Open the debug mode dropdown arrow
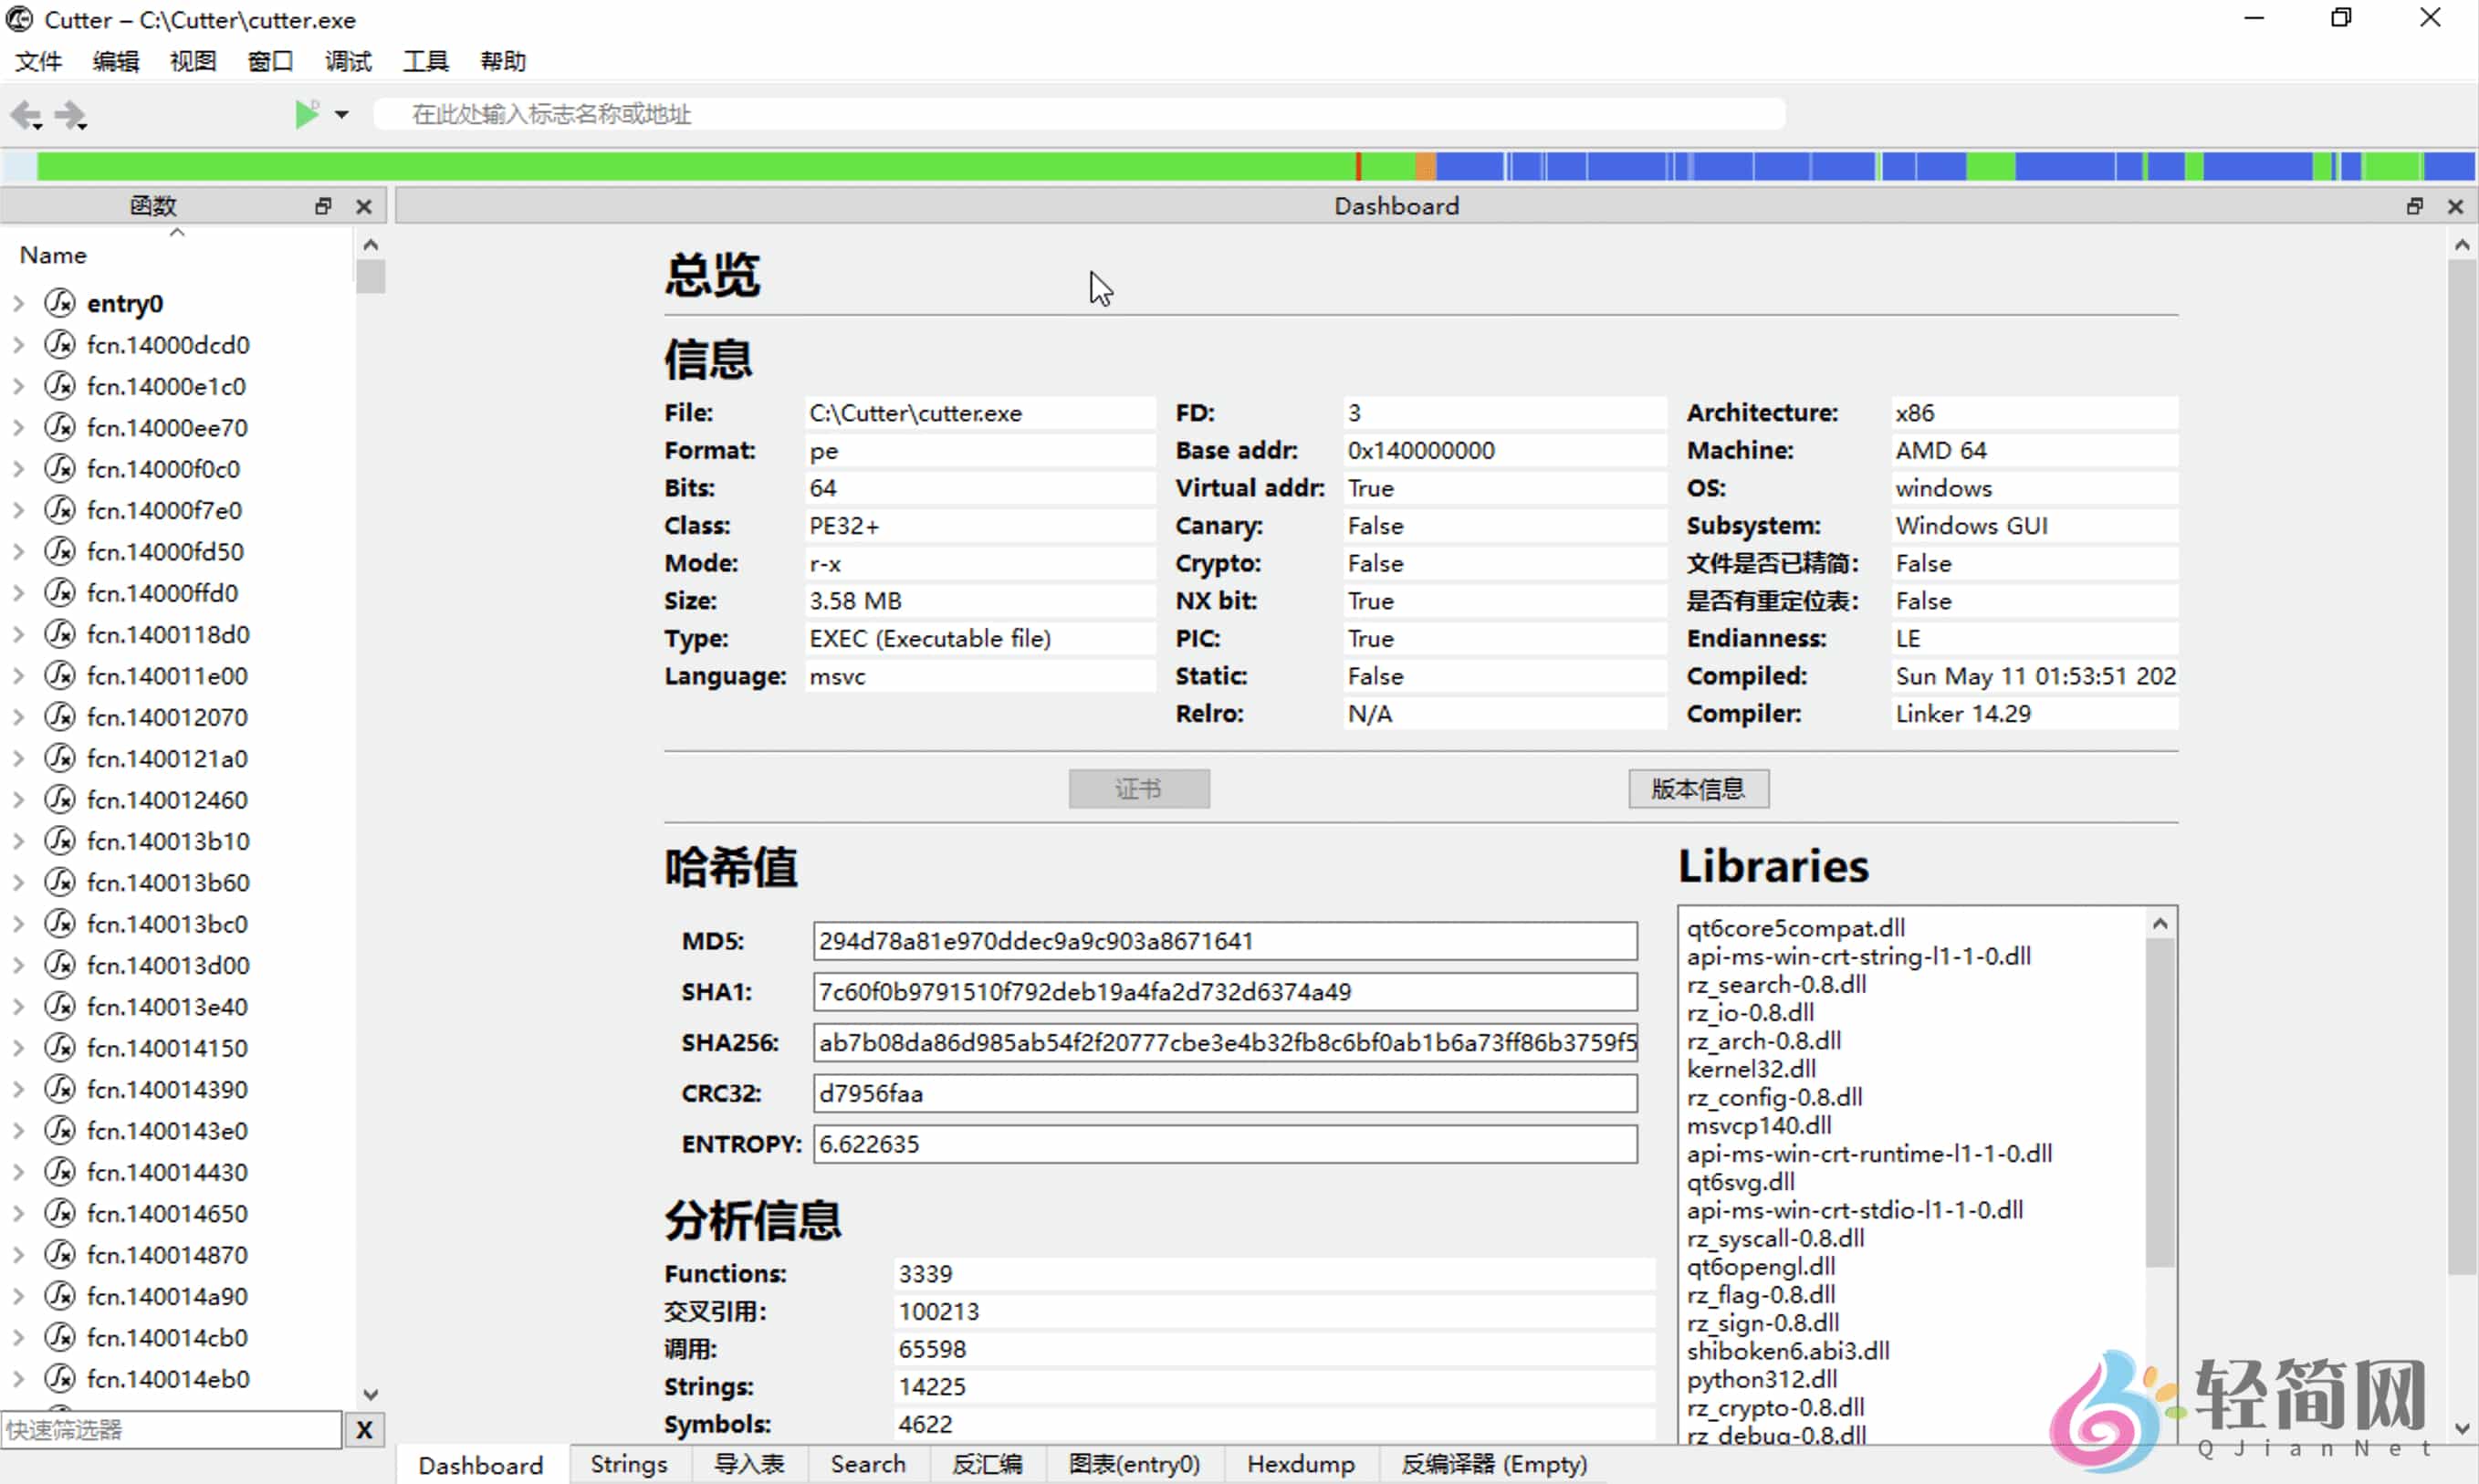 341,114
